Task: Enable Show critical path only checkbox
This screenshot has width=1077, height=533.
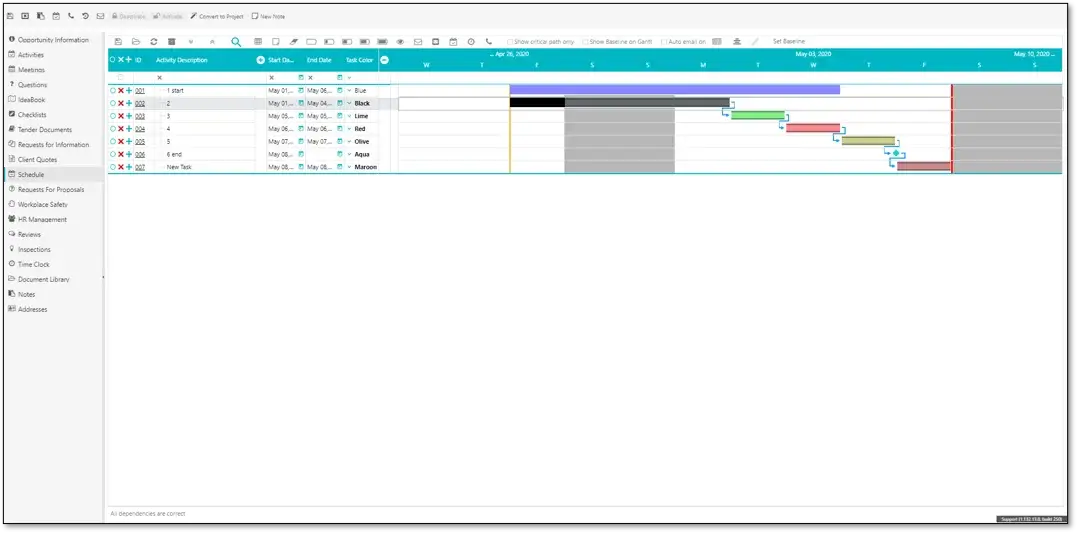Action: [x=510, y=42]
